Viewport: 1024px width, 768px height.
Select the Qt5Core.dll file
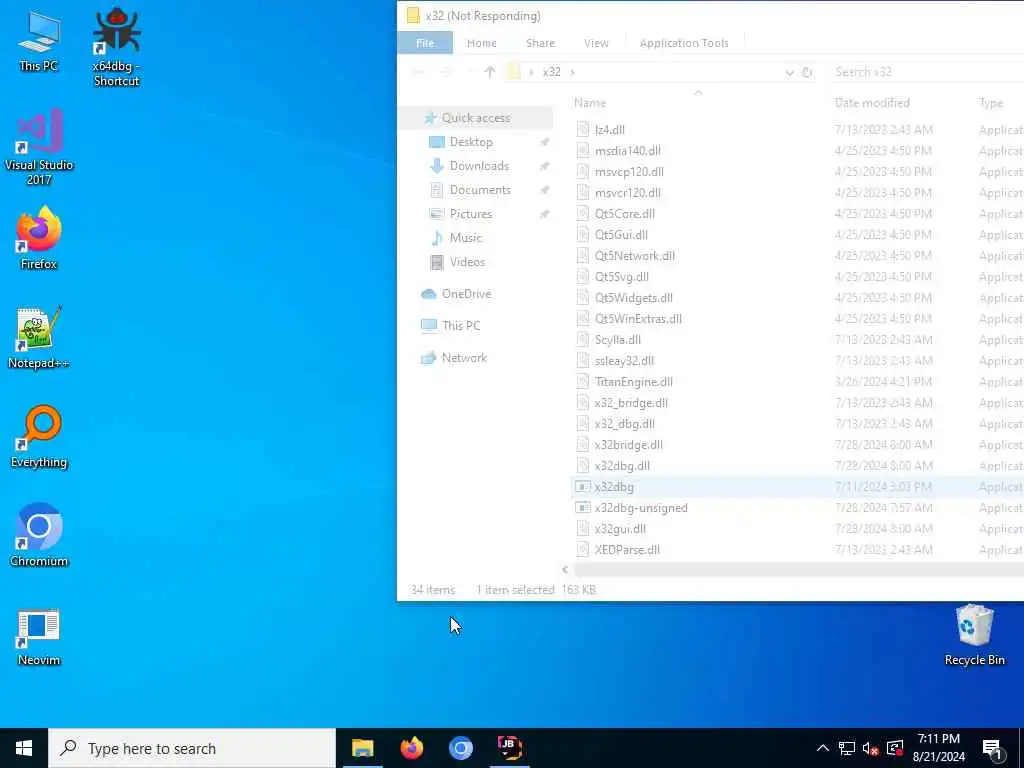click(x=624, y=214)
